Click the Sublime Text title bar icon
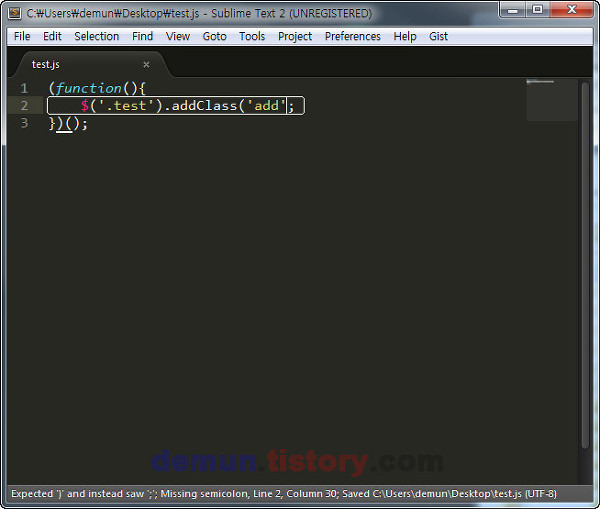This screenshot has width=600, height=509. pos(14,13)
